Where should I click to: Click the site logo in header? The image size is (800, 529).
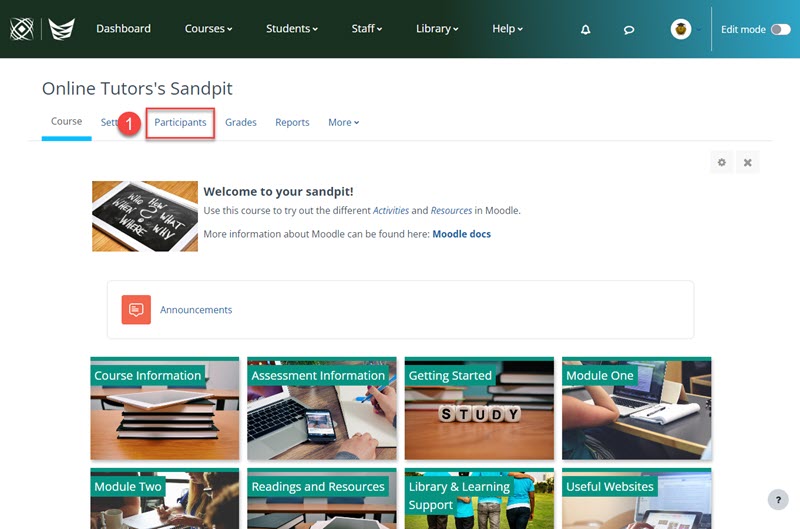(x=22, y=29)
